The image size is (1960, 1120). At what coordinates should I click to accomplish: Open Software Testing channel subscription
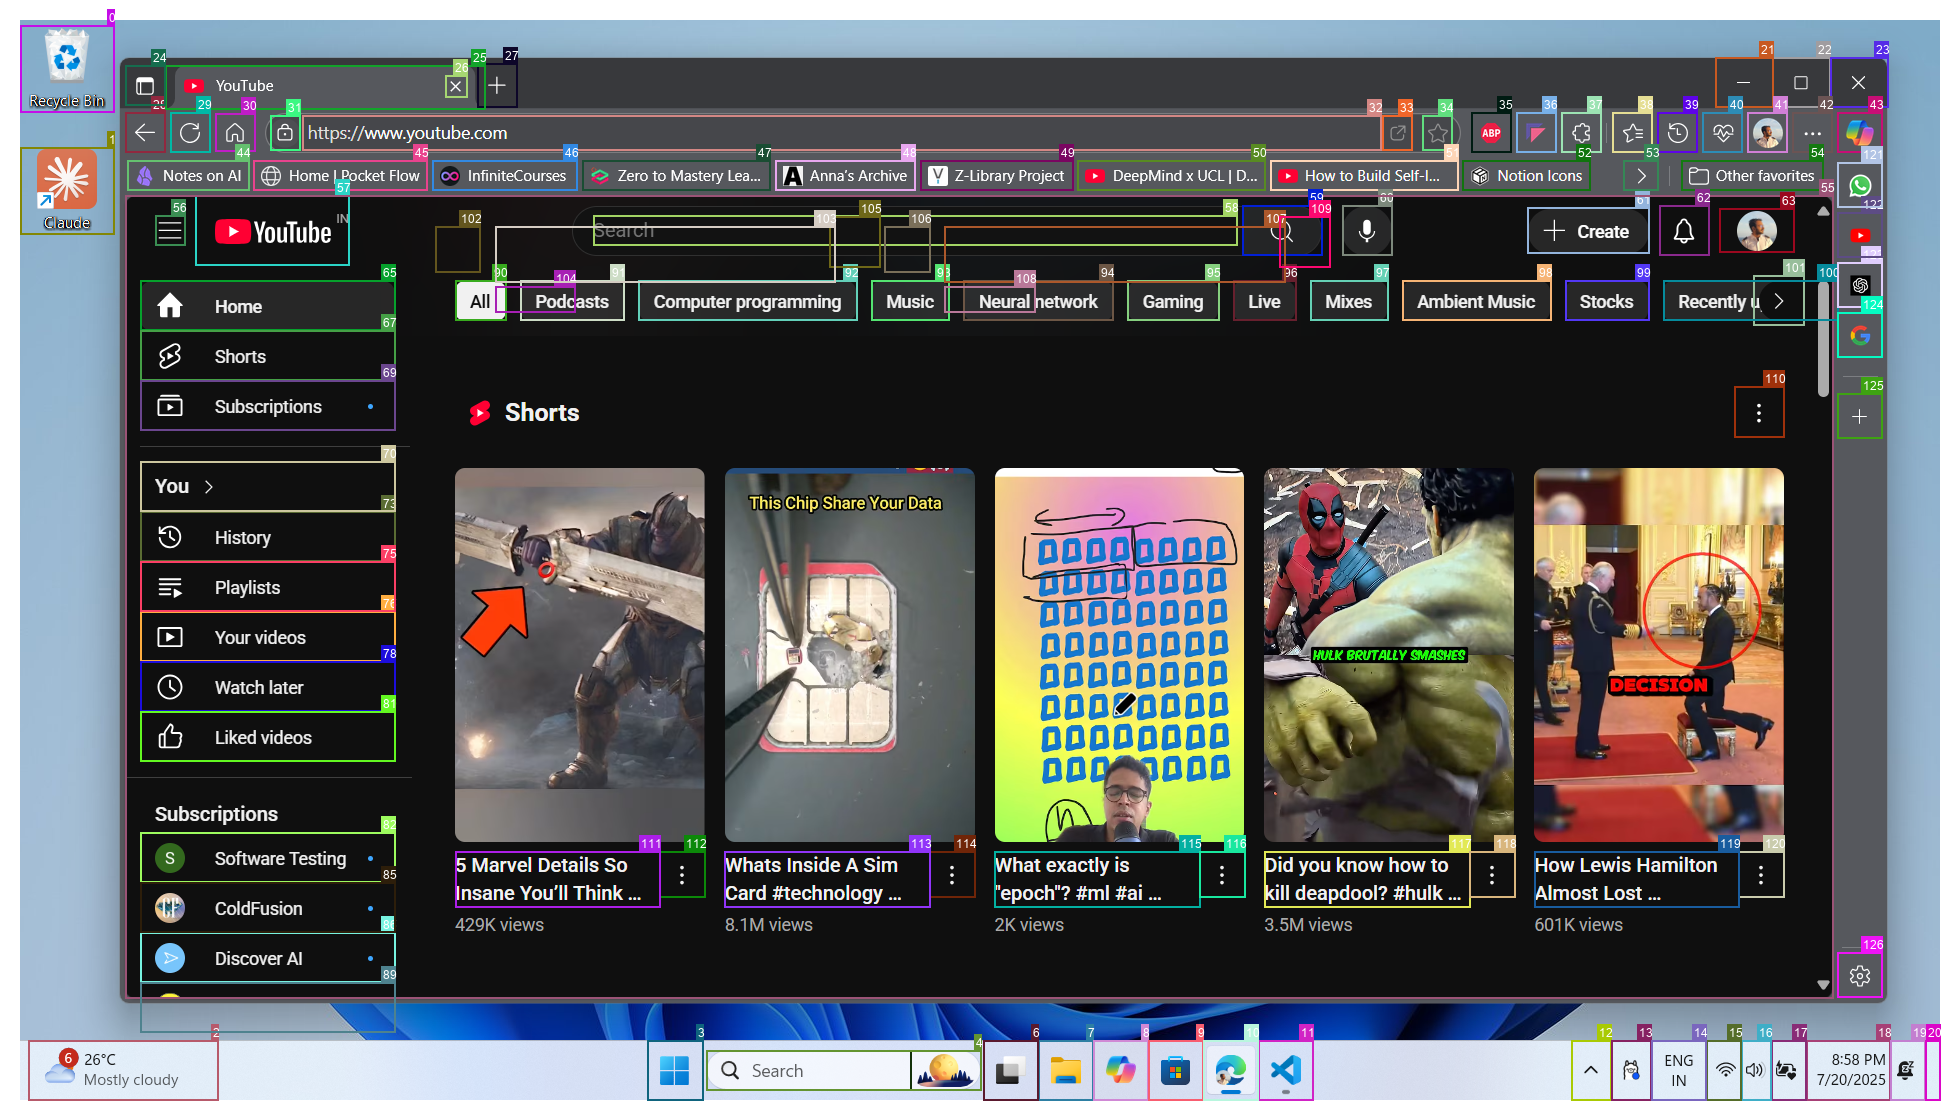coord(268,858)
